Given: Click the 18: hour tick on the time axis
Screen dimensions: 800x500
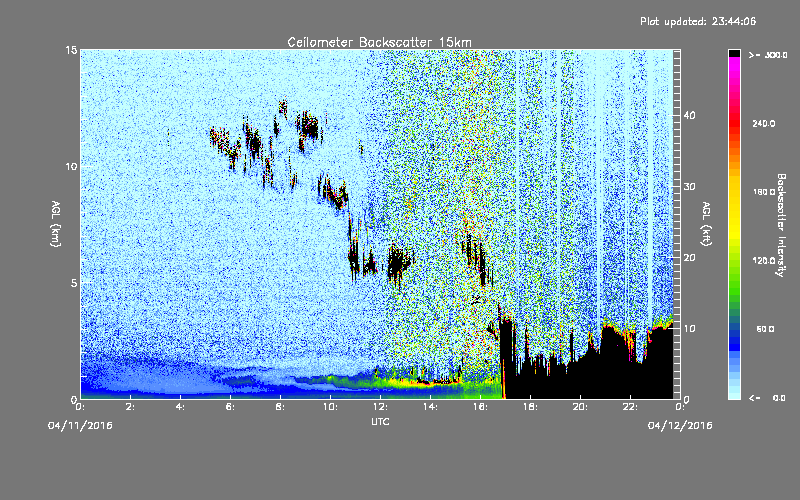Looking at the screenshot, I should tap(530, 407).
